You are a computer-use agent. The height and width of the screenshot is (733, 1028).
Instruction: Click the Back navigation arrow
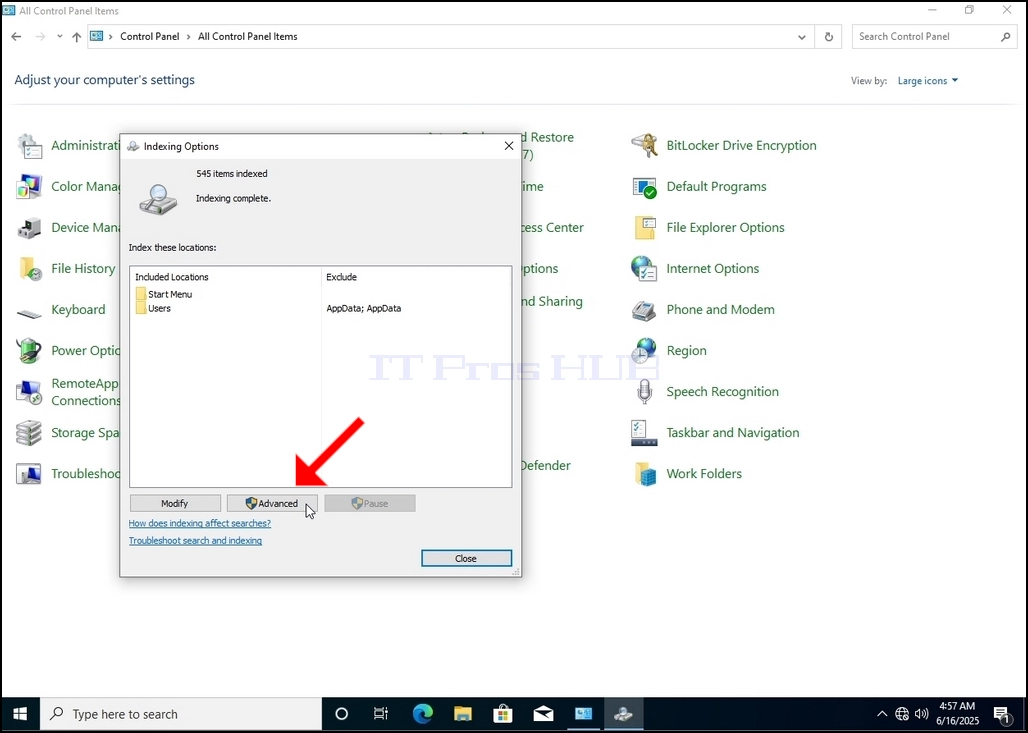pyautogui.click(x=16, y=37)
